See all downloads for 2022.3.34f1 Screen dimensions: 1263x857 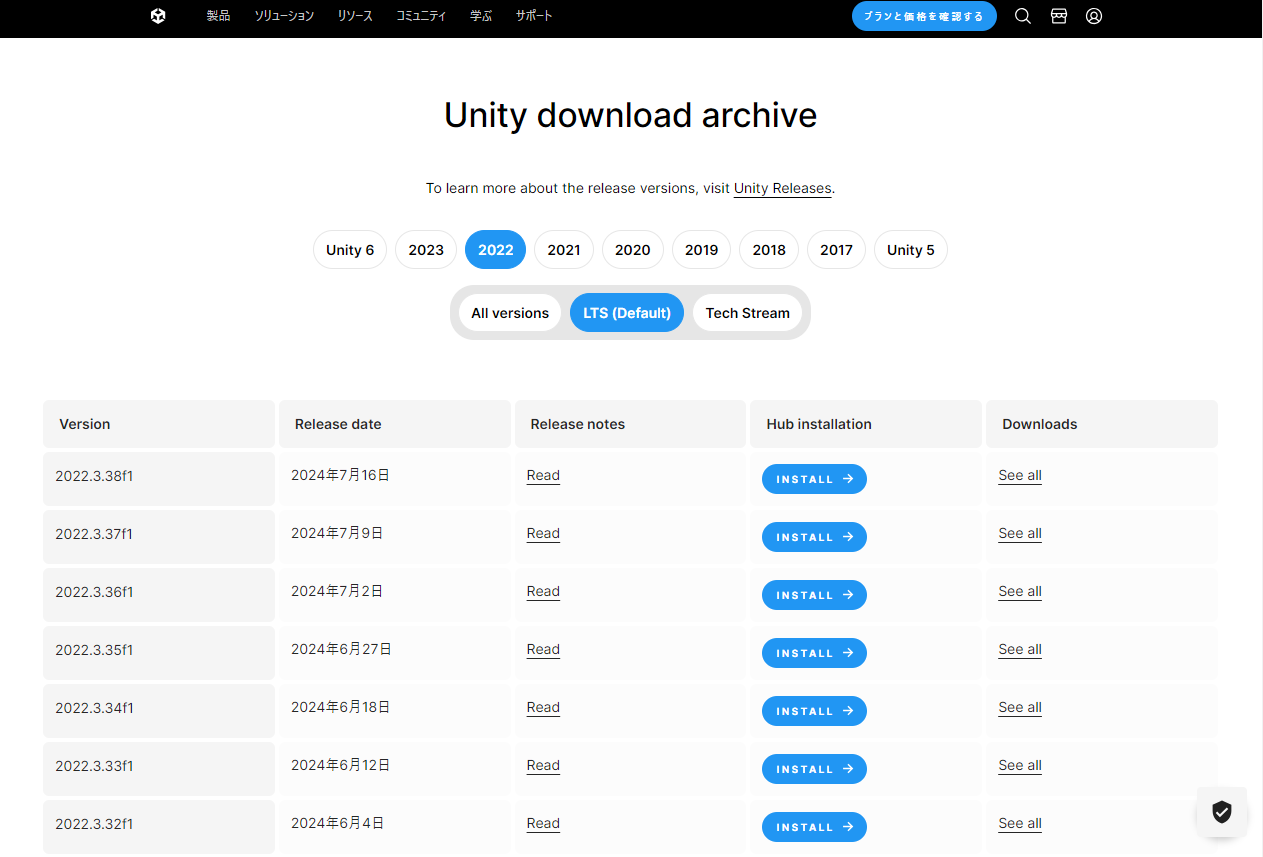tap(1019, 707)
